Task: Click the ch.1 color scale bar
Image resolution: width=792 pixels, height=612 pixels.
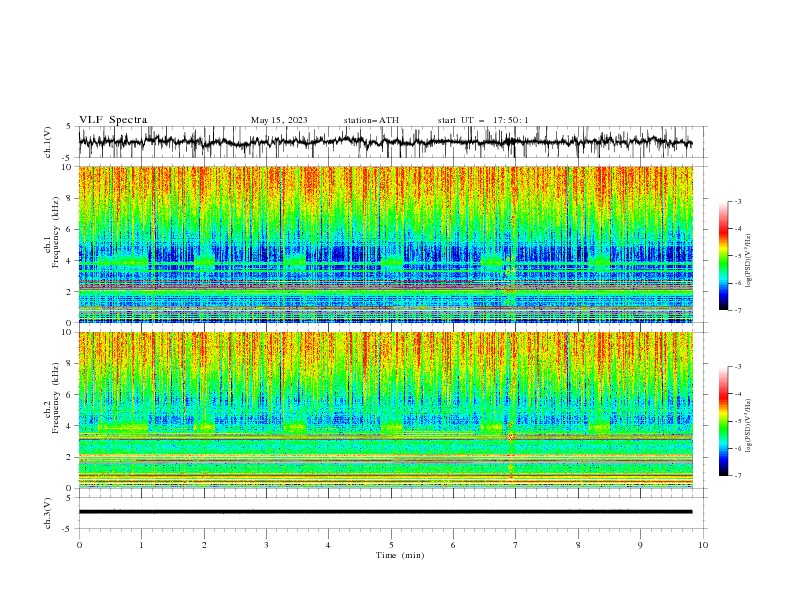Action: point(723,256)
